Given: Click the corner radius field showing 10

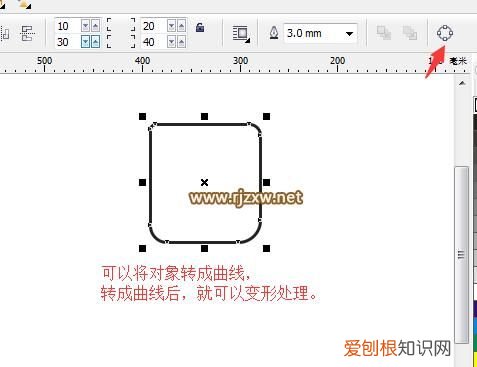Looking at the screenshot, I should pos(68,26).
